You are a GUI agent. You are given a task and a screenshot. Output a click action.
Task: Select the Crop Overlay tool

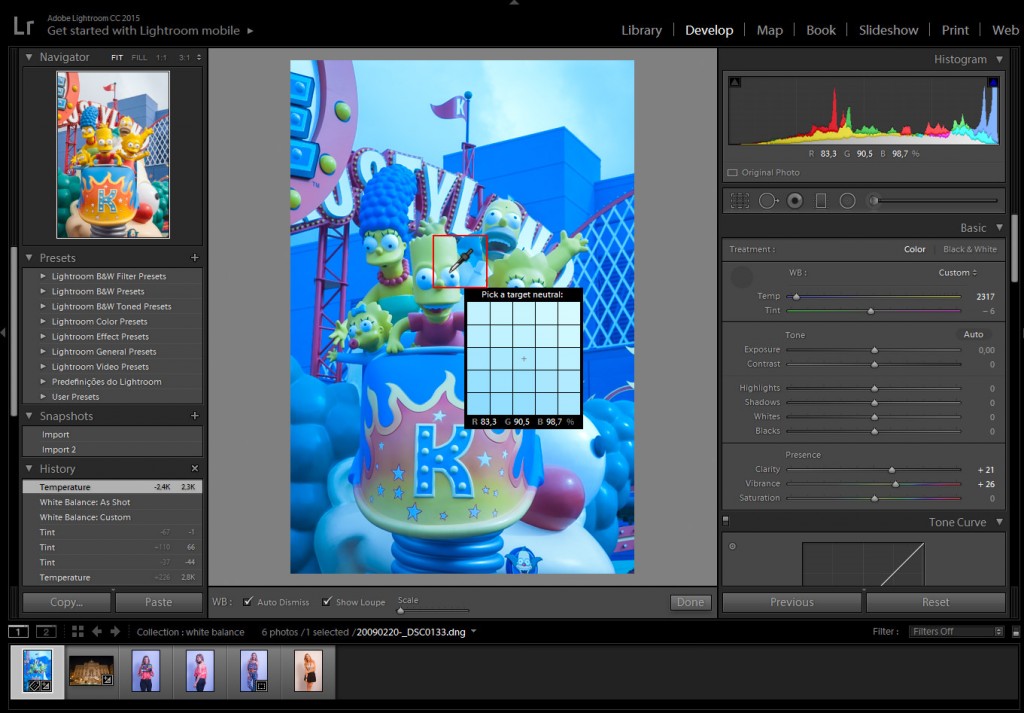[740, 200]
